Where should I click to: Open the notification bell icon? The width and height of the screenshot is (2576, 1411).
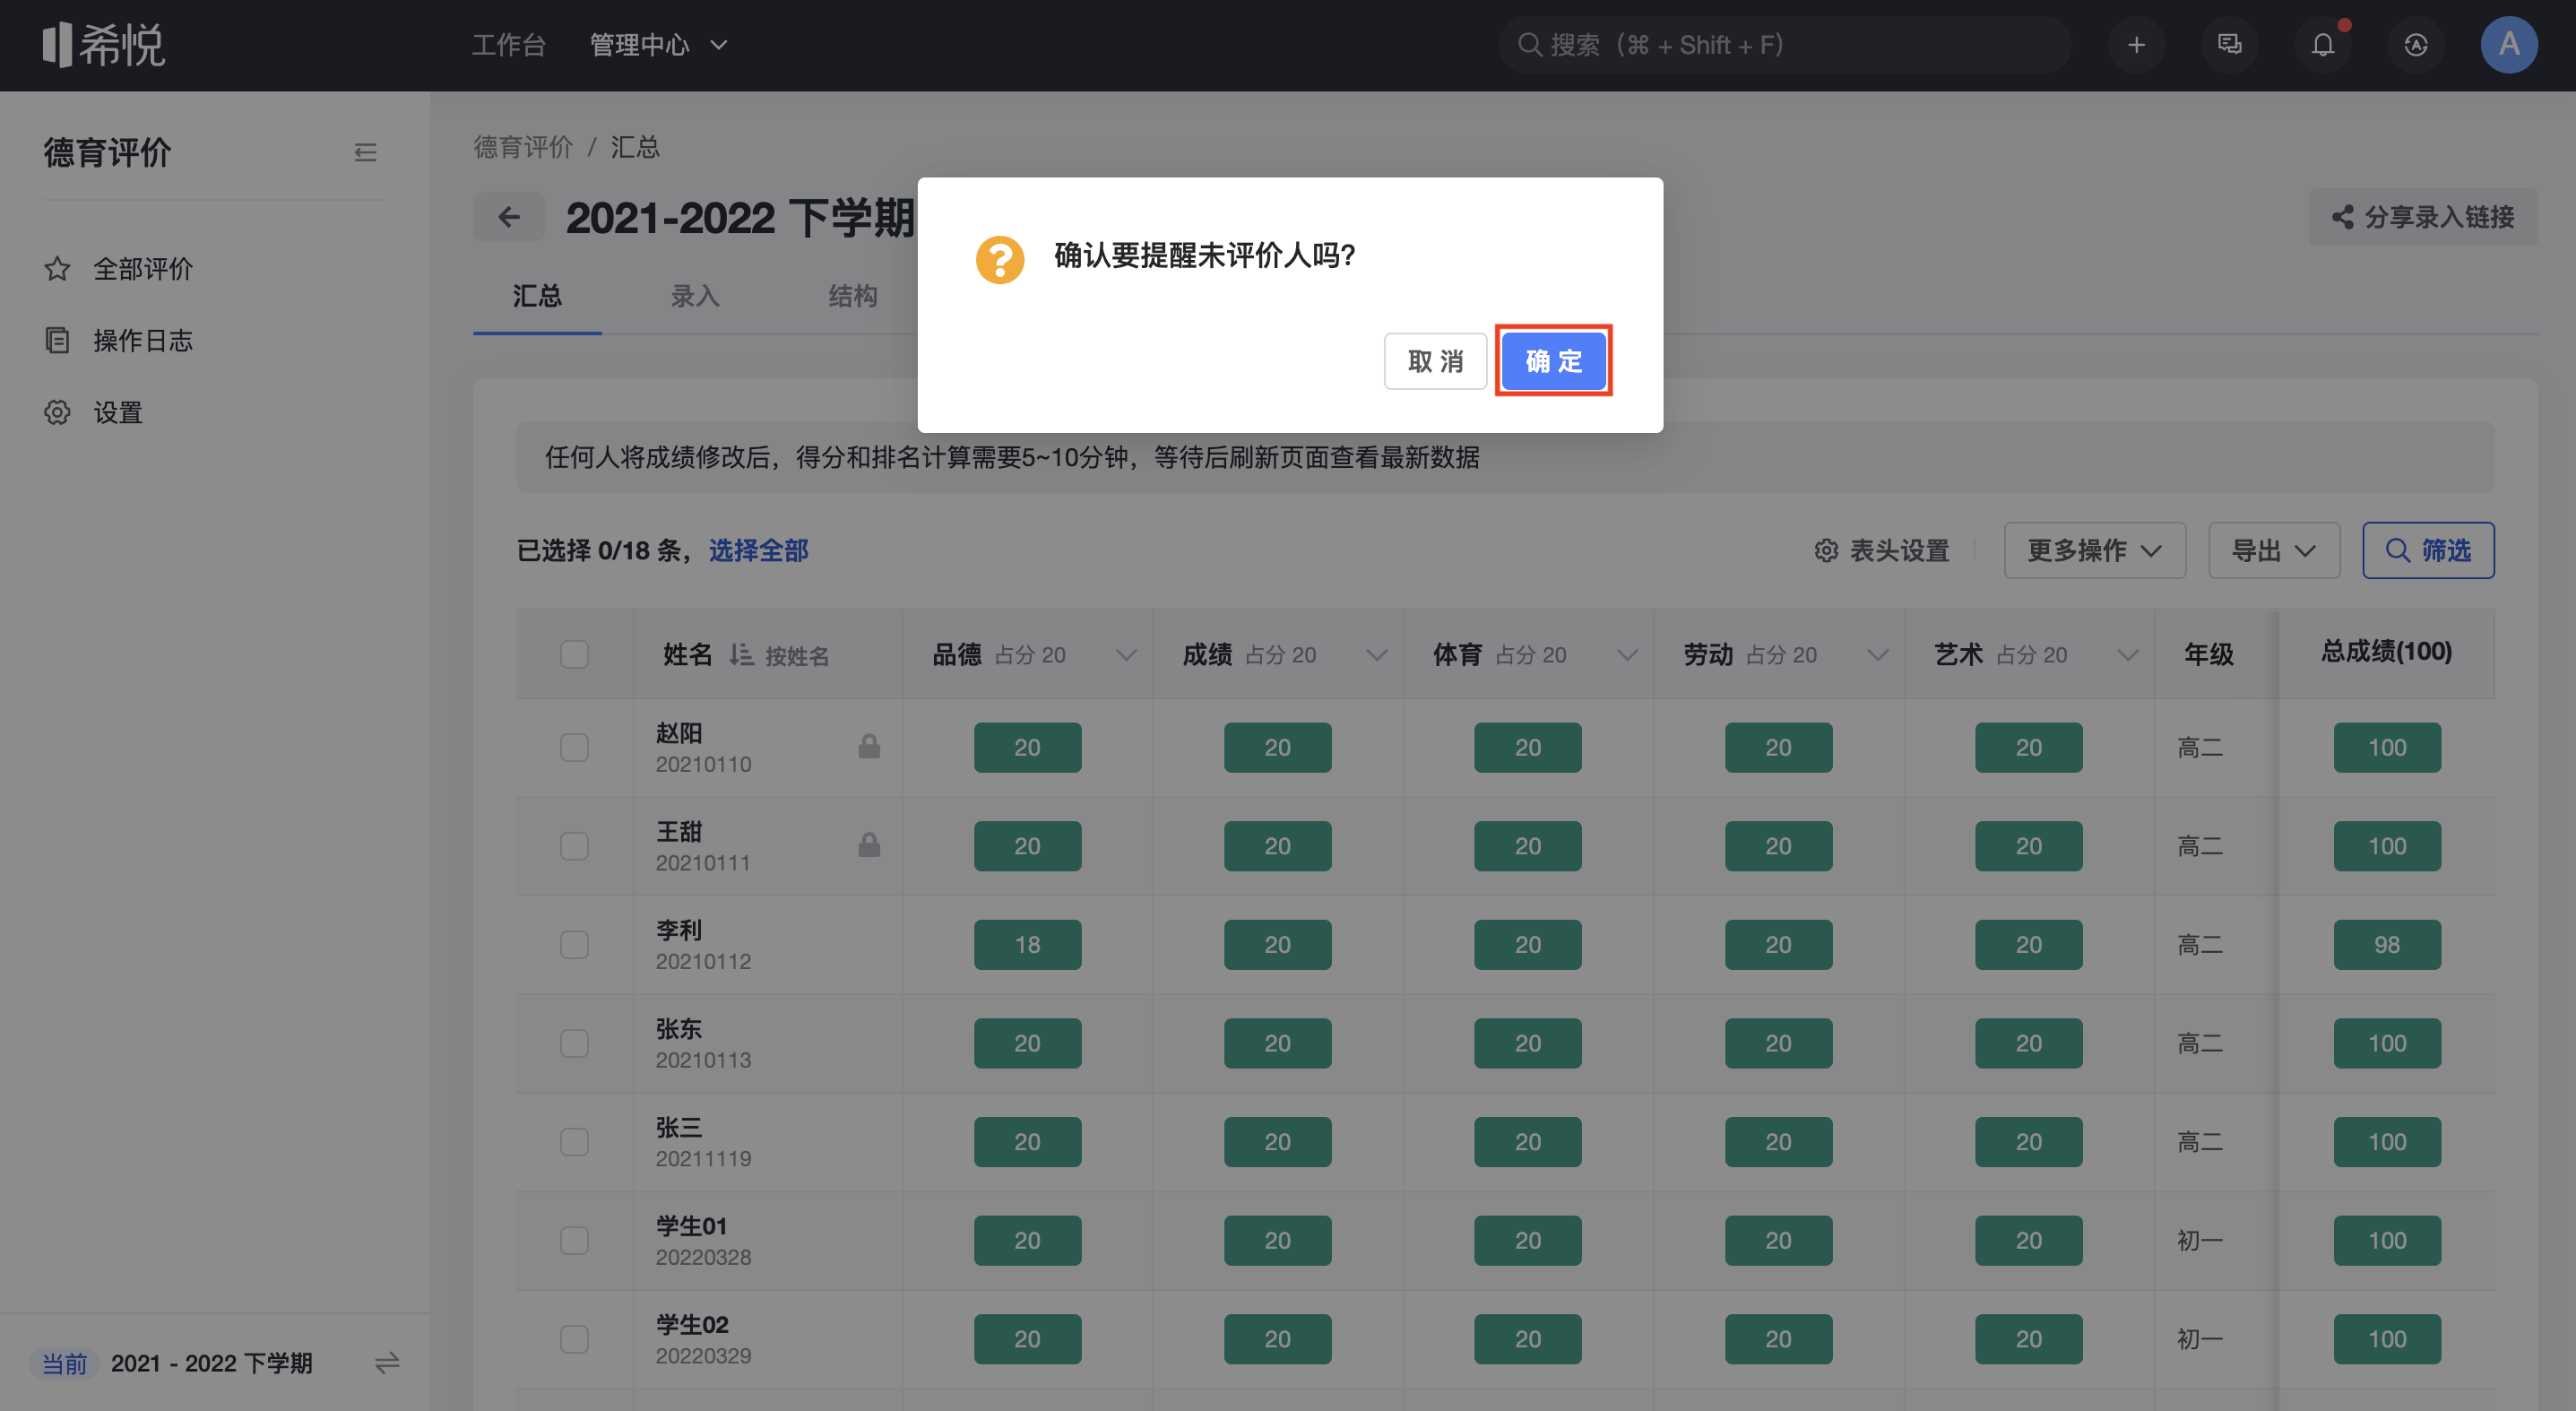click(x=2322, y=45)
